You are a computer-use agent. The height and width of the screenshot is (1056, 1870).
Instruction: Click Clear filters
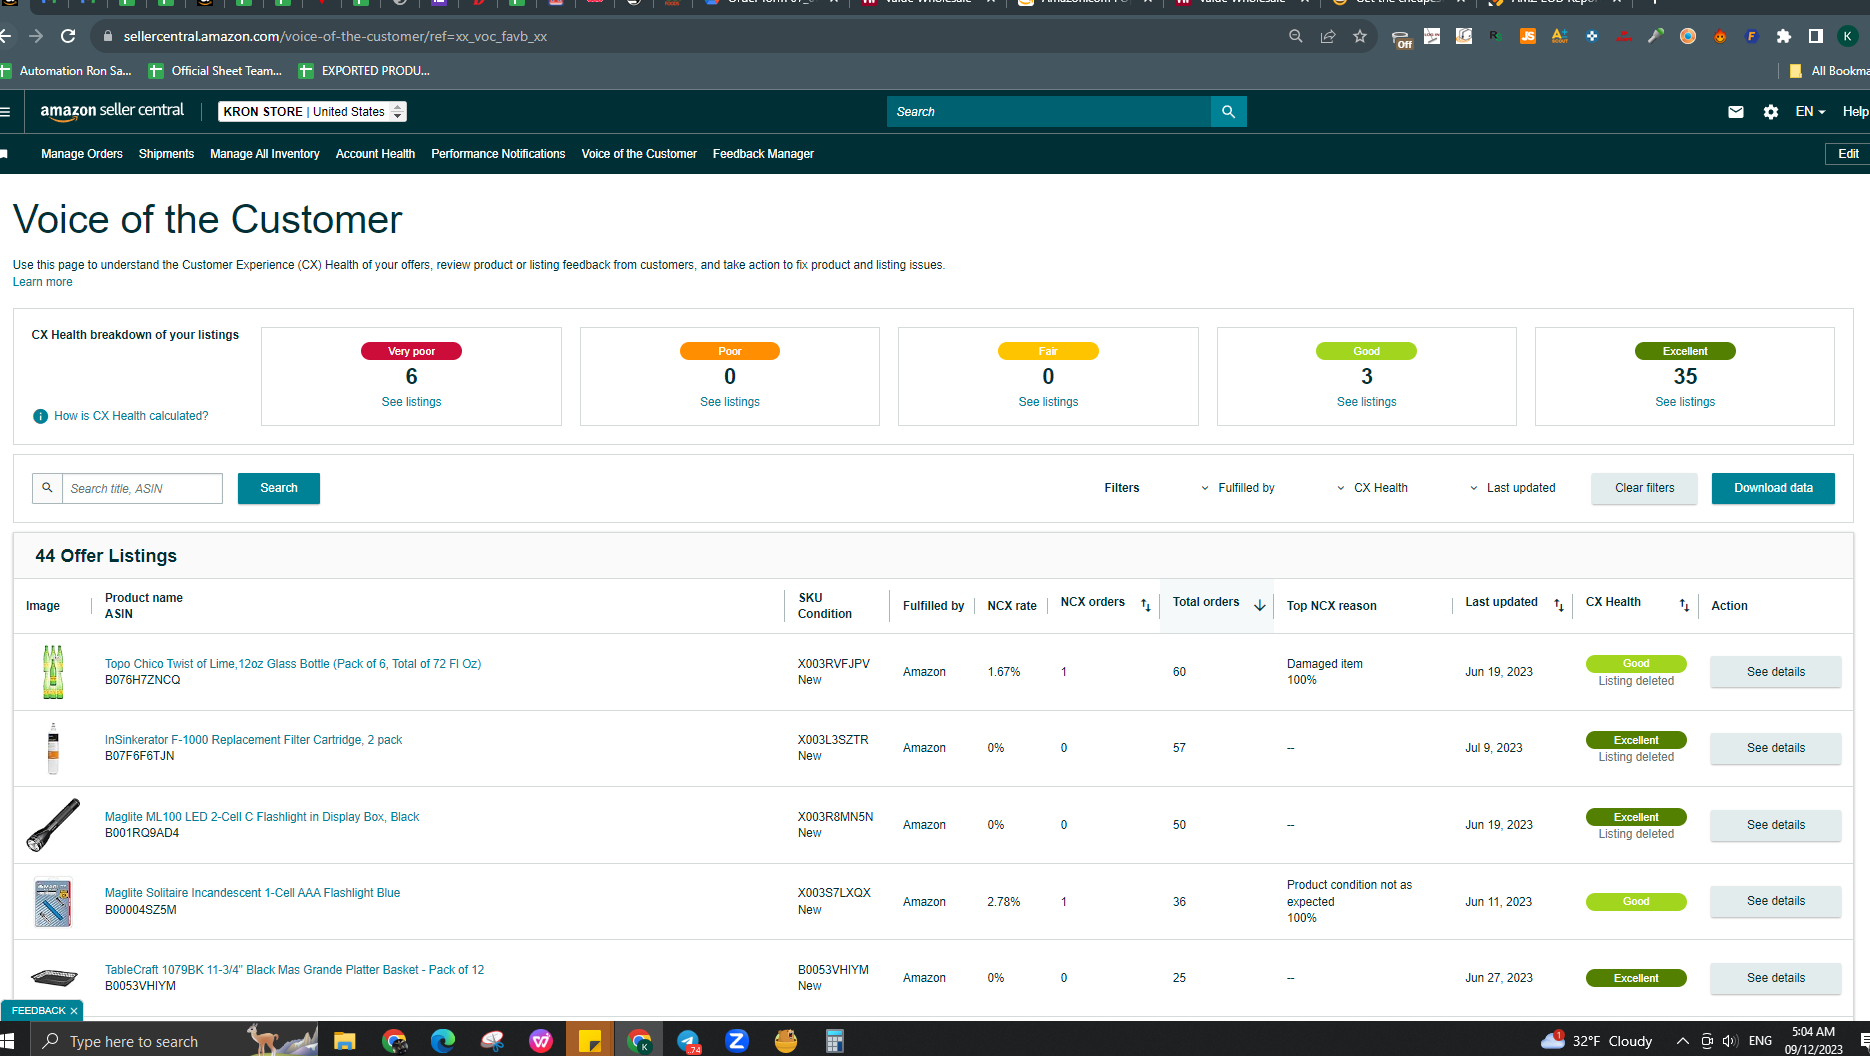click(x=1644, y=488)
